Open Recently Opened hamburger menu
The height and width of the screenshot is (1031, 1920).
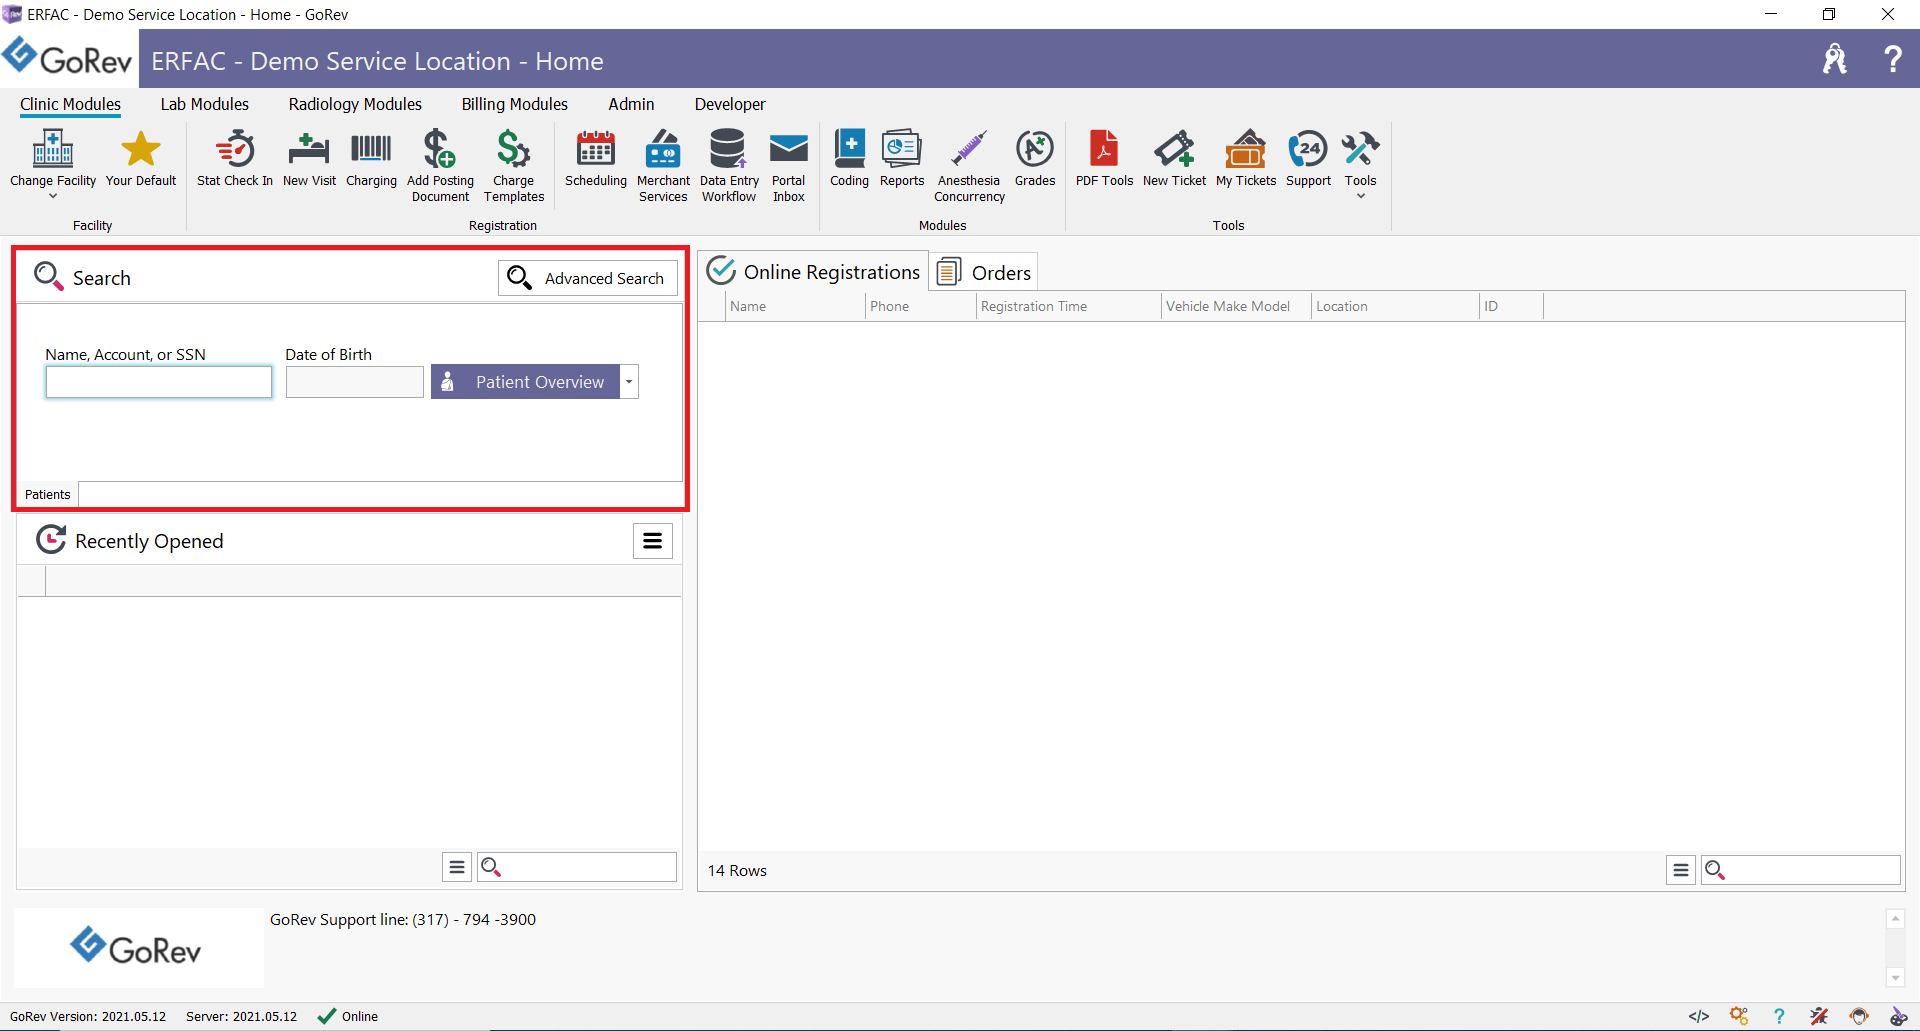(653, 541)
